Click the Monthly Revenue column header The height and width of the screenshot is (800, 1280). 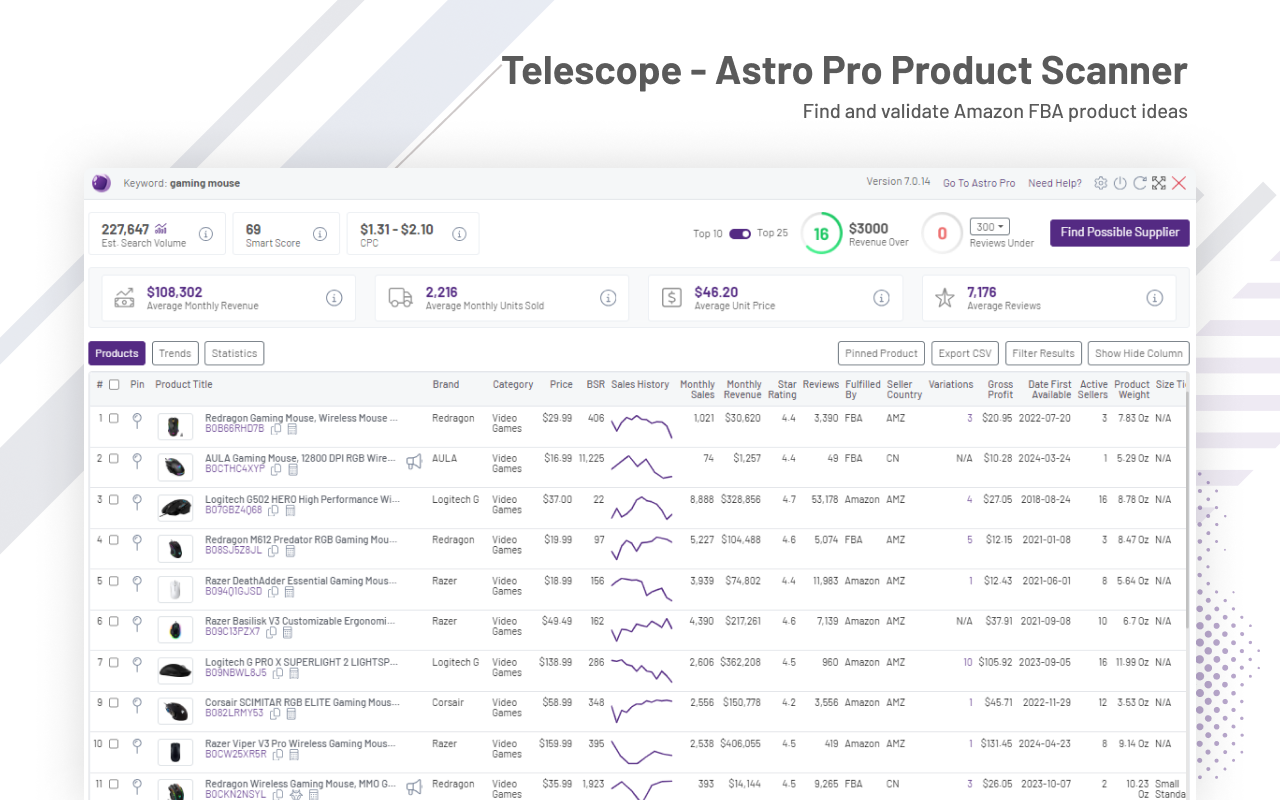click(743, 389)
